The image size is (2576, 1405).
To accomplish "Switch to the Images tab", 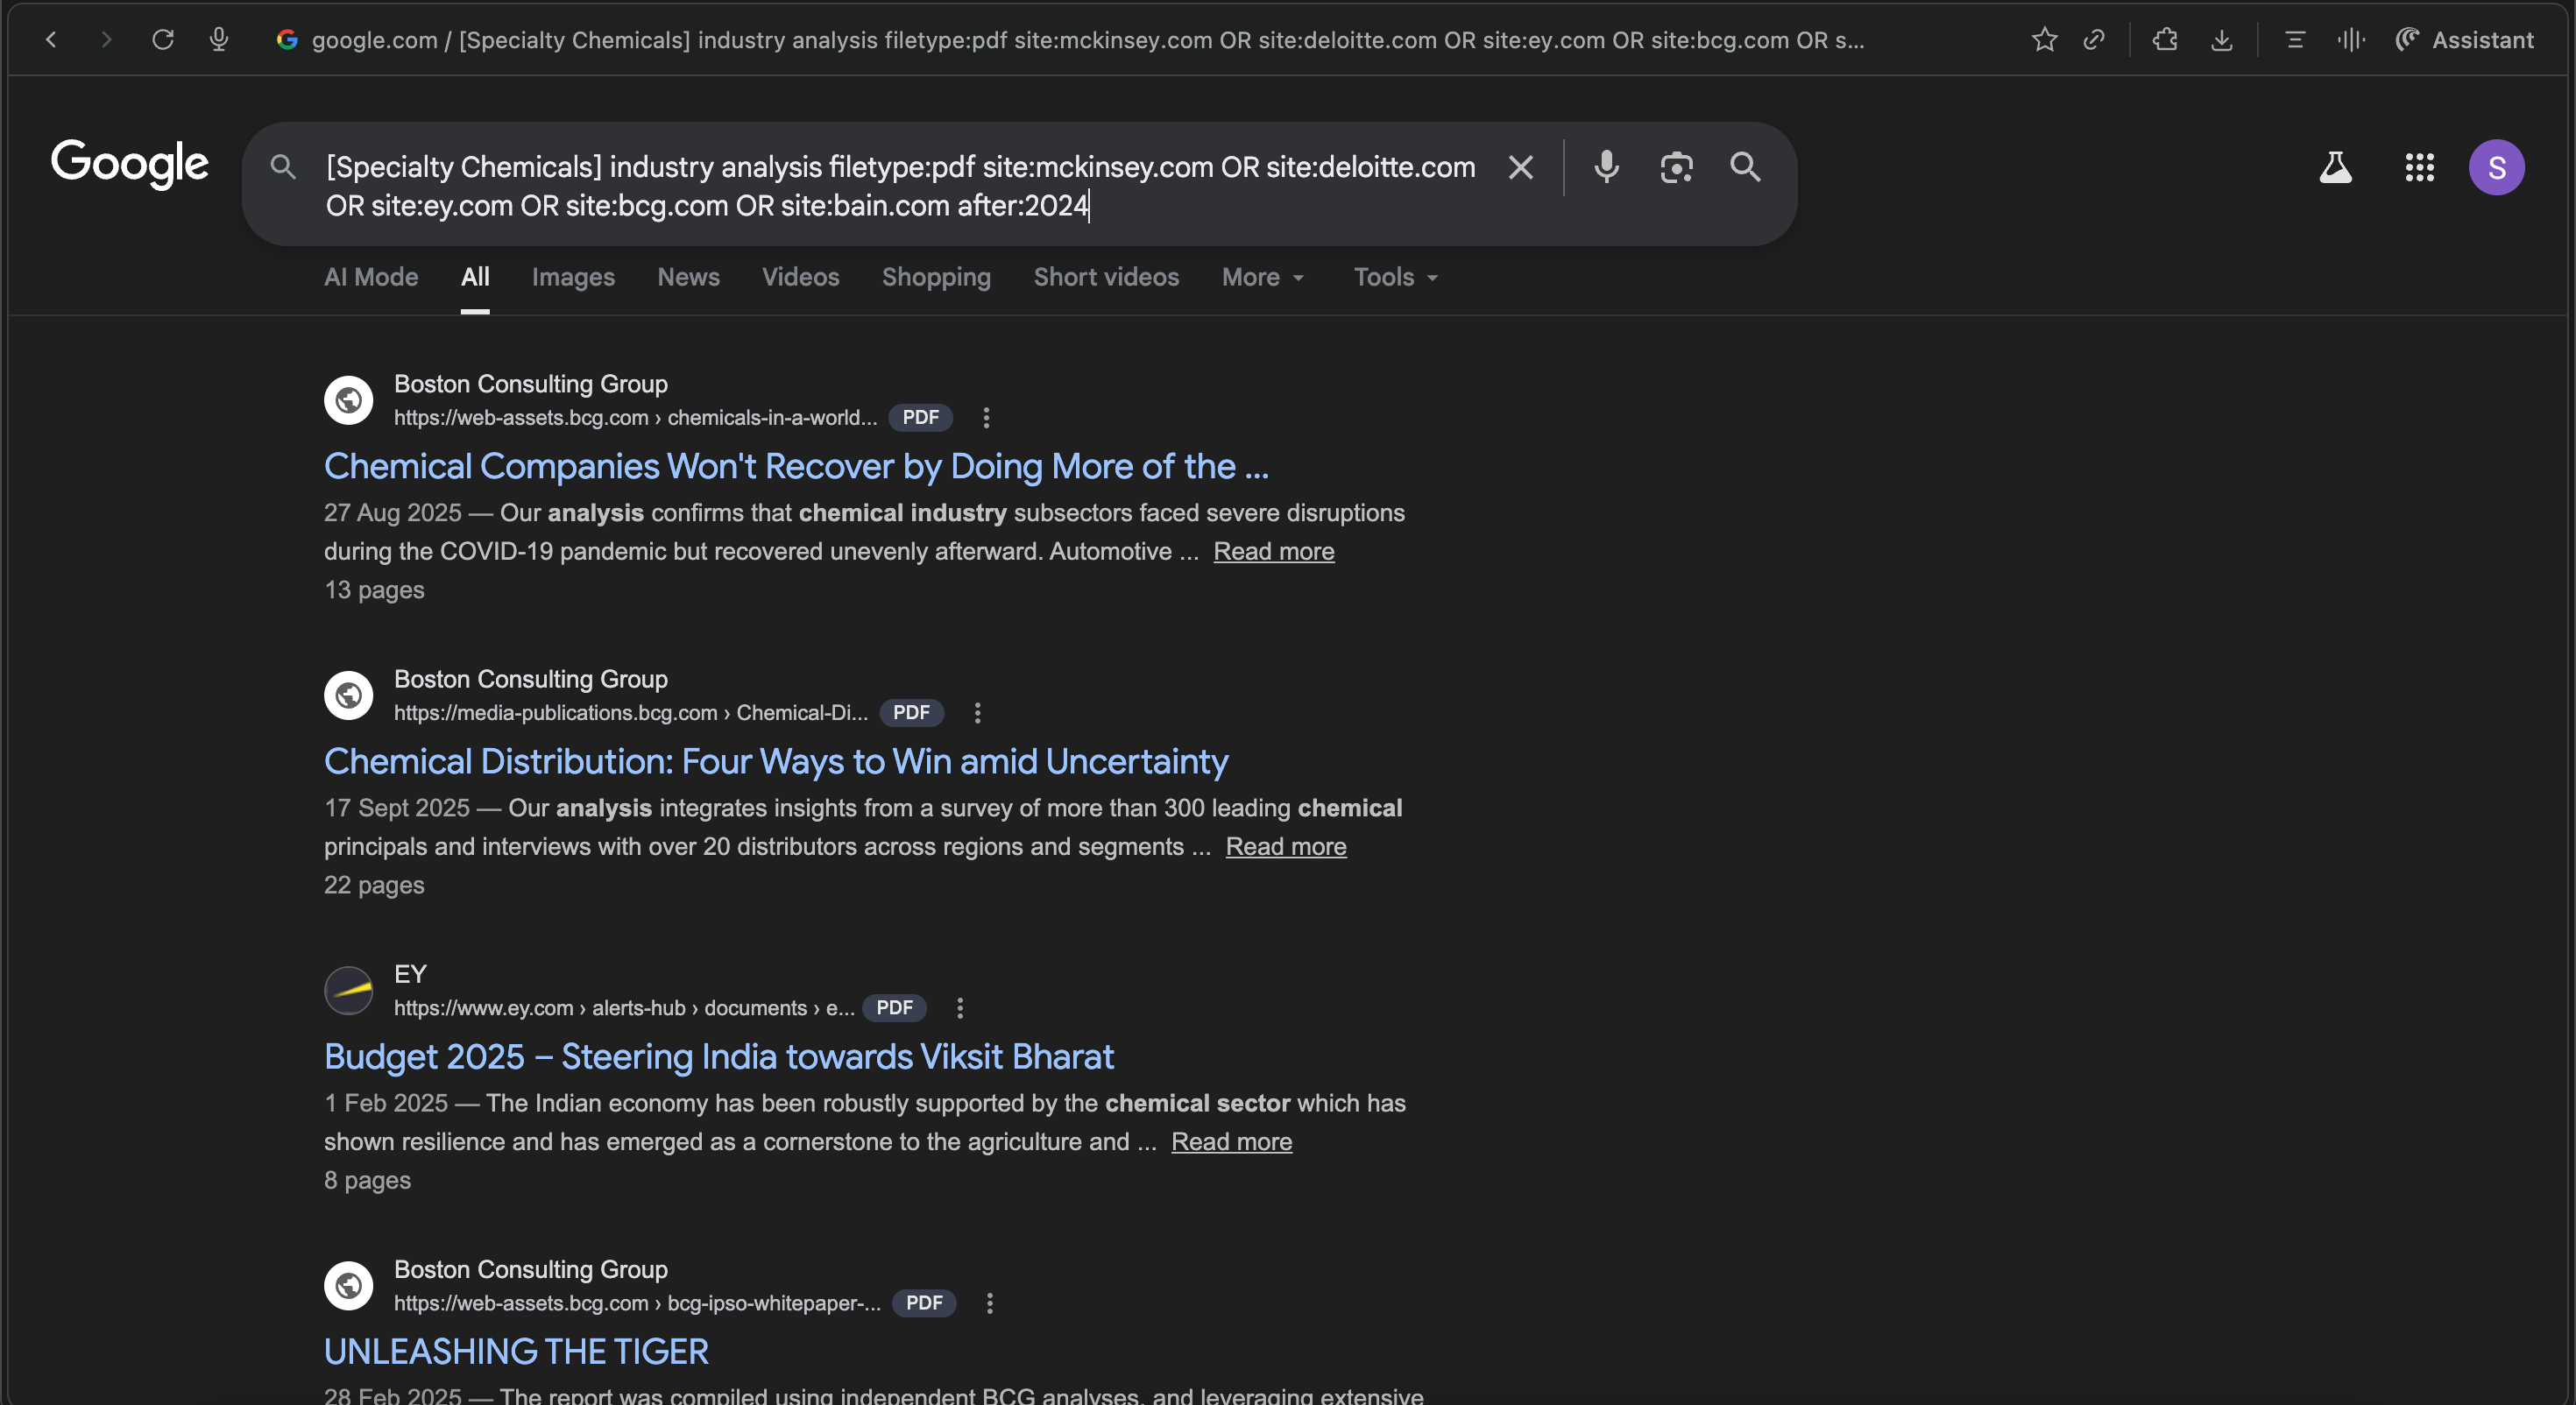I will click(573, 277).
